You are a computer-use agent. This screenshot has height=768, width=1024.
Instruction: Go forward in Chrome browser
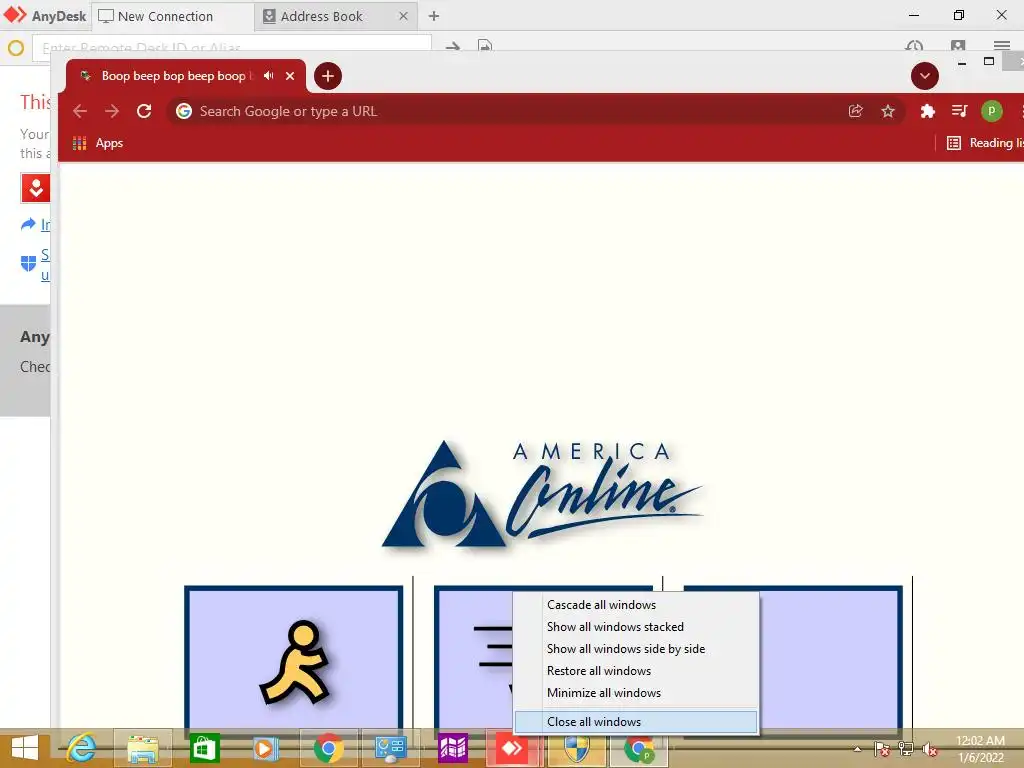click(112, 111)
